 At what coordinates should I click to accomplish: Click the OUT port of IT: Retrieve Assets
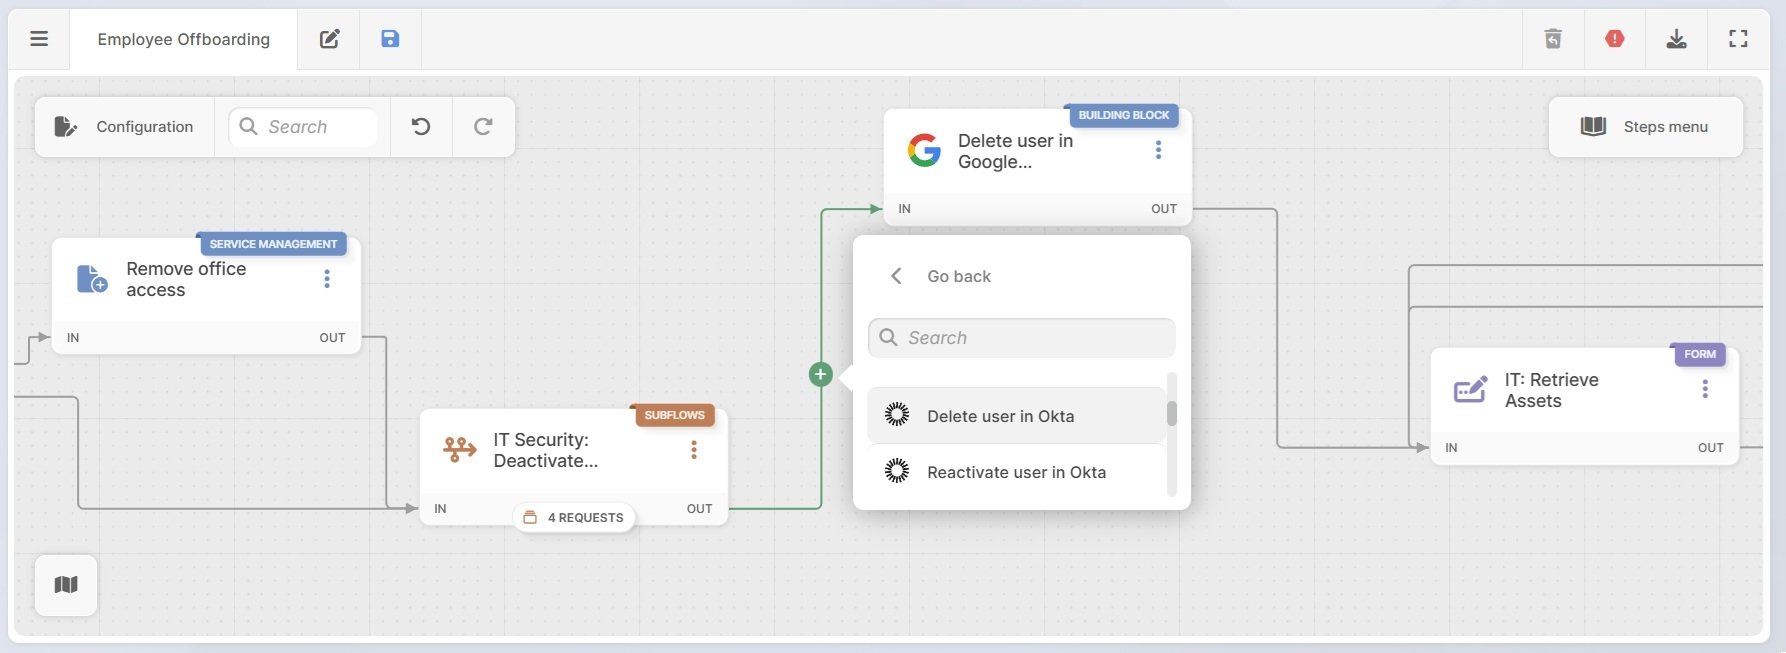[x=1710, y=448]
